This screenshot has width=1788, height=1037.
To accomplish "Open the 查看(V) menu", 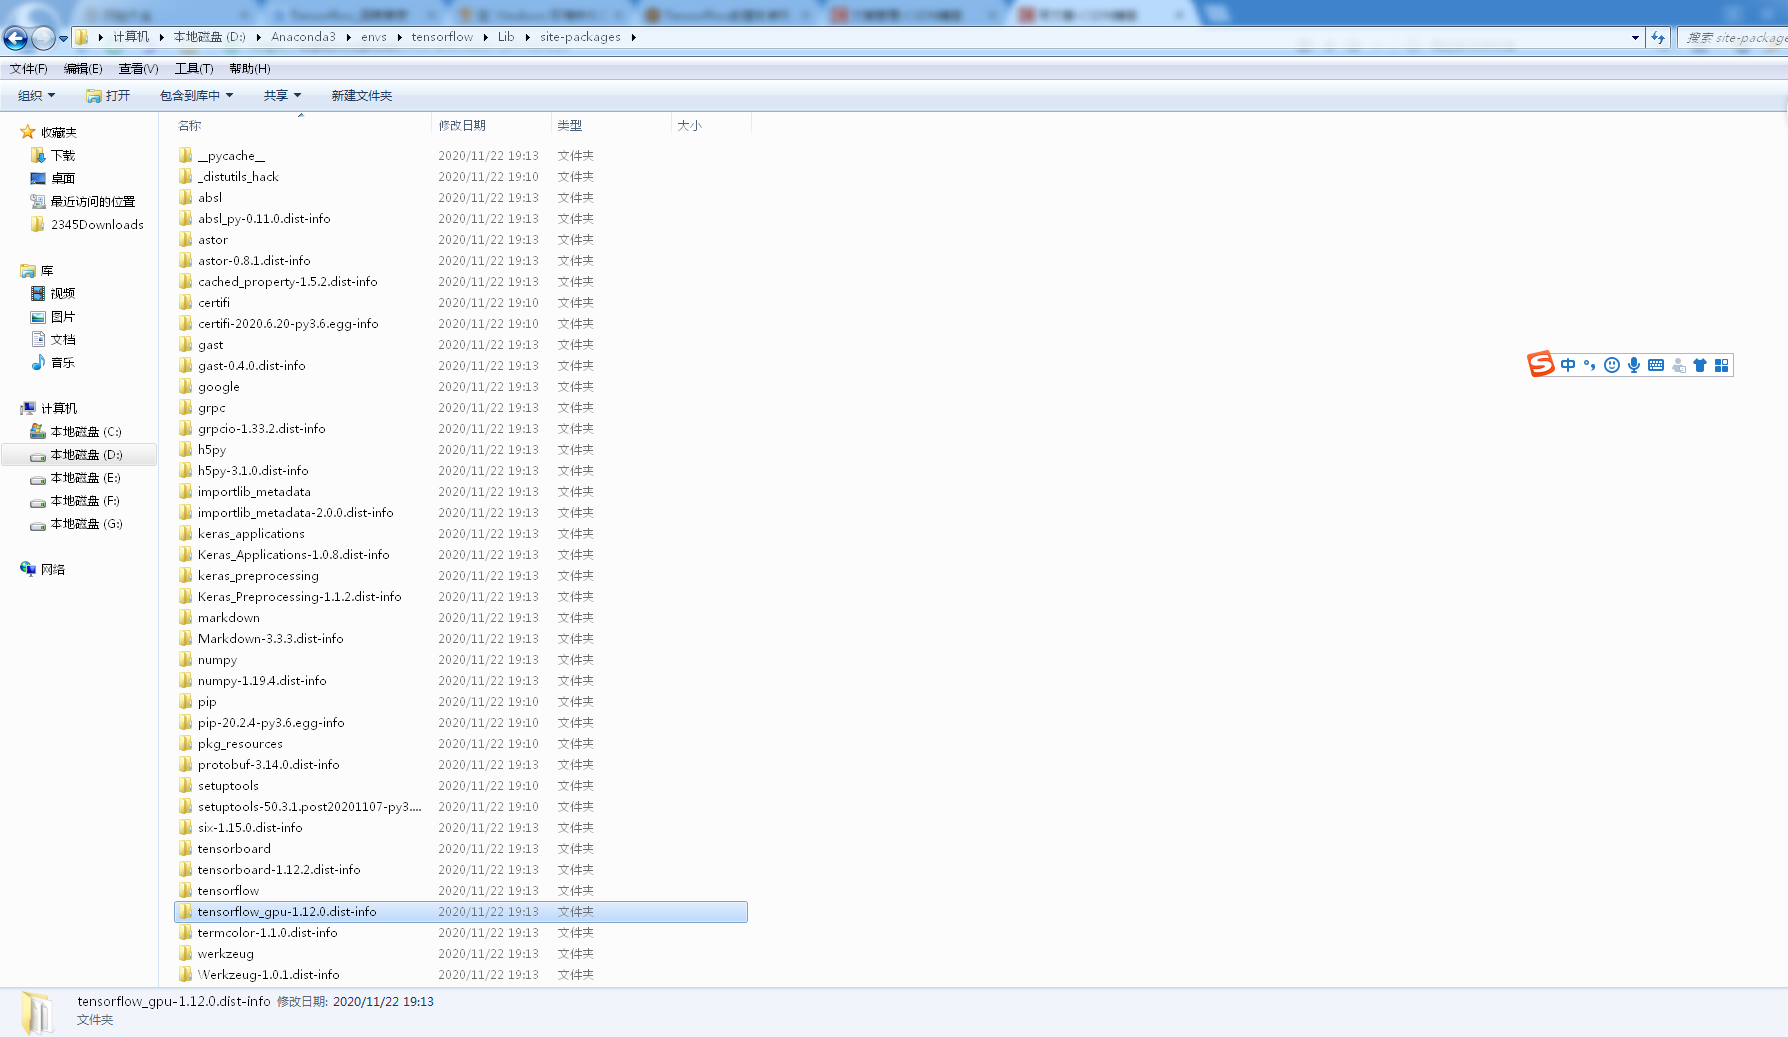I will coord(138,69).
